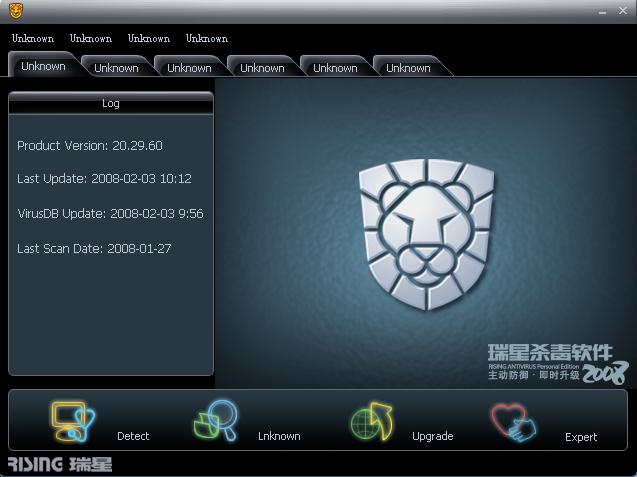Click the 'VirusDB Update: 2008-02-03 9:56' line

(x=110, y=214)
